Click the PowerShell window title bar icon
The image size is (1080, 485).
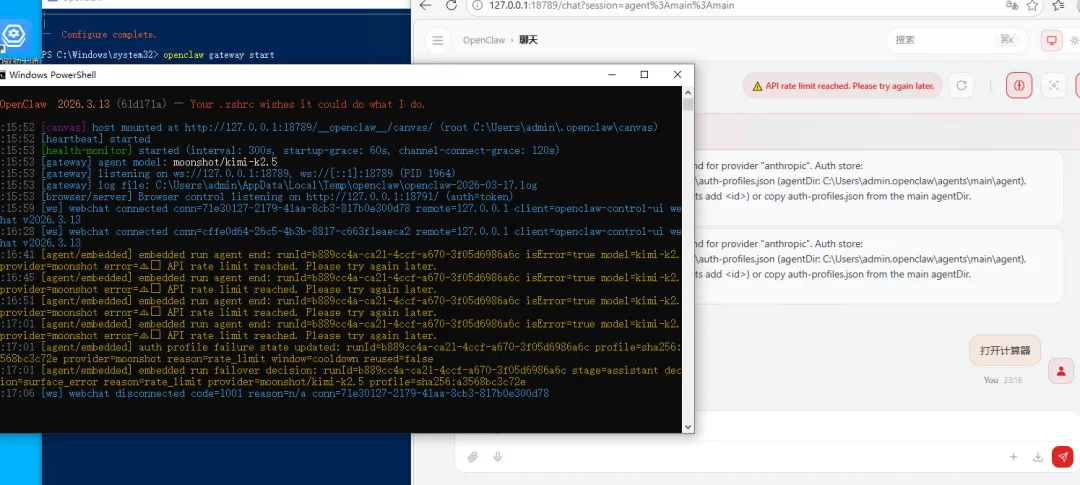[x=3, y=74]
